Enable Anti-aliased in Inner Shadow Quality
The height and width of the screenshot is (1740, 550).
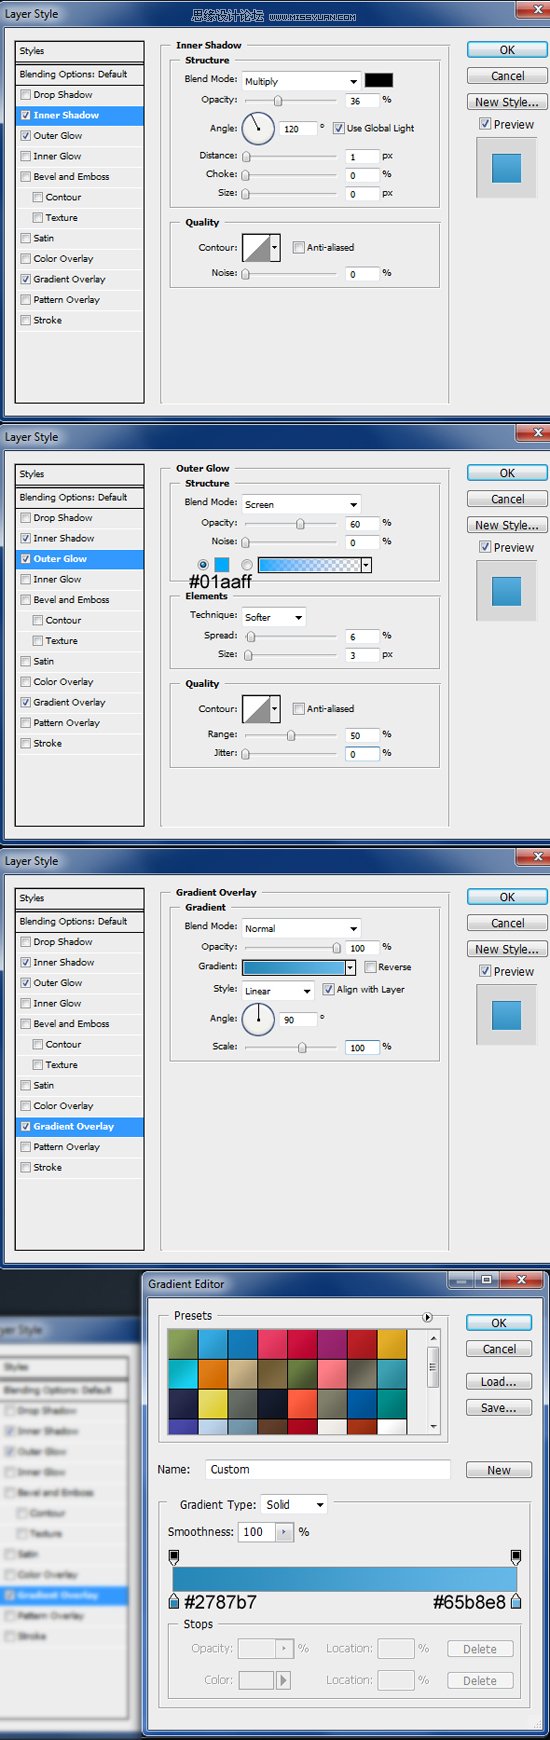click(x=299, y=247)
